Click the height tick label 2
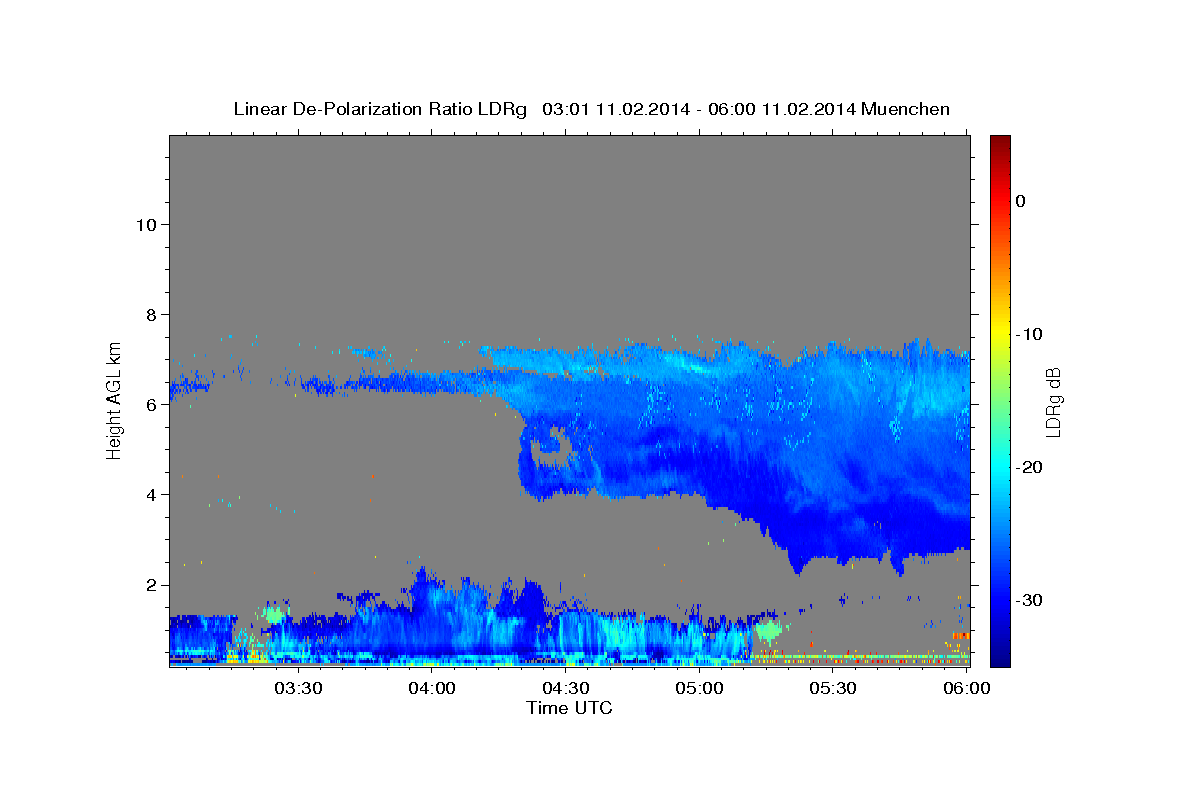The width and height of the screenshot is (1200, 800). point(150,585)
